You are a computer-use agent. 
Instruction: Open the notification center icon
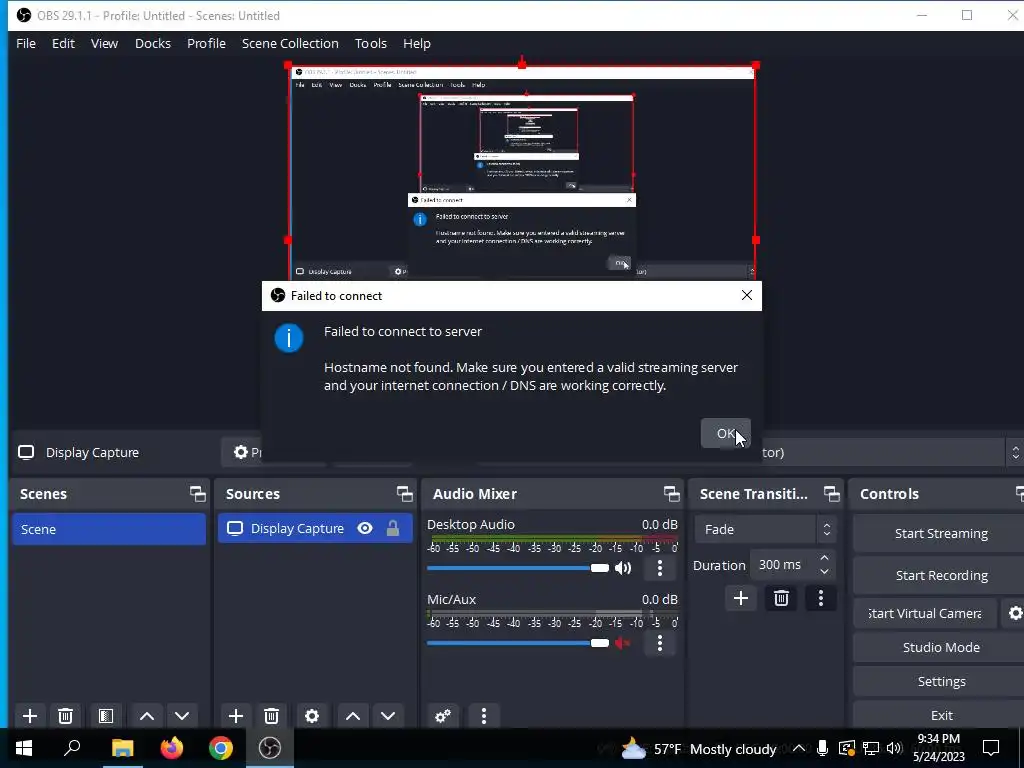coord(991,748)
